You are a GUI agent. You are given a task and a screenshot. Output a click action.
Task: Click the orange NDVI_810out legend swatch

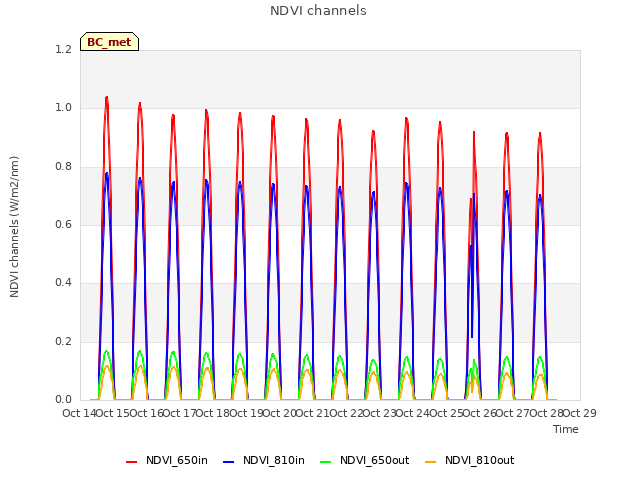(430, 462)
